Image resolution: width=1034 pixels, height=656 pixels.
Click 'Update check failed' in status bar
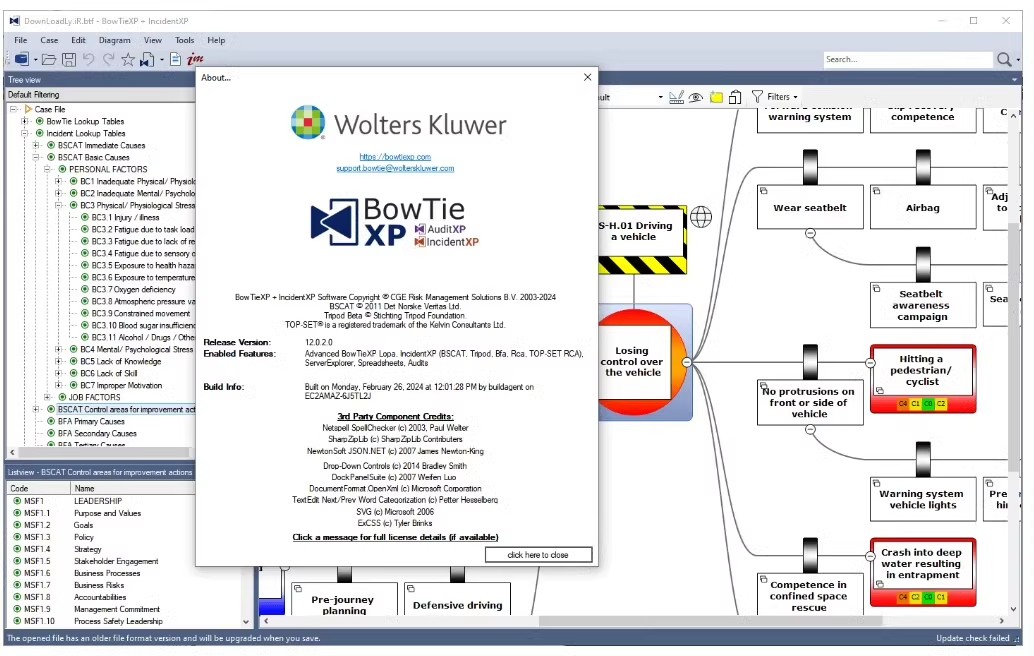tap(973, 638)
